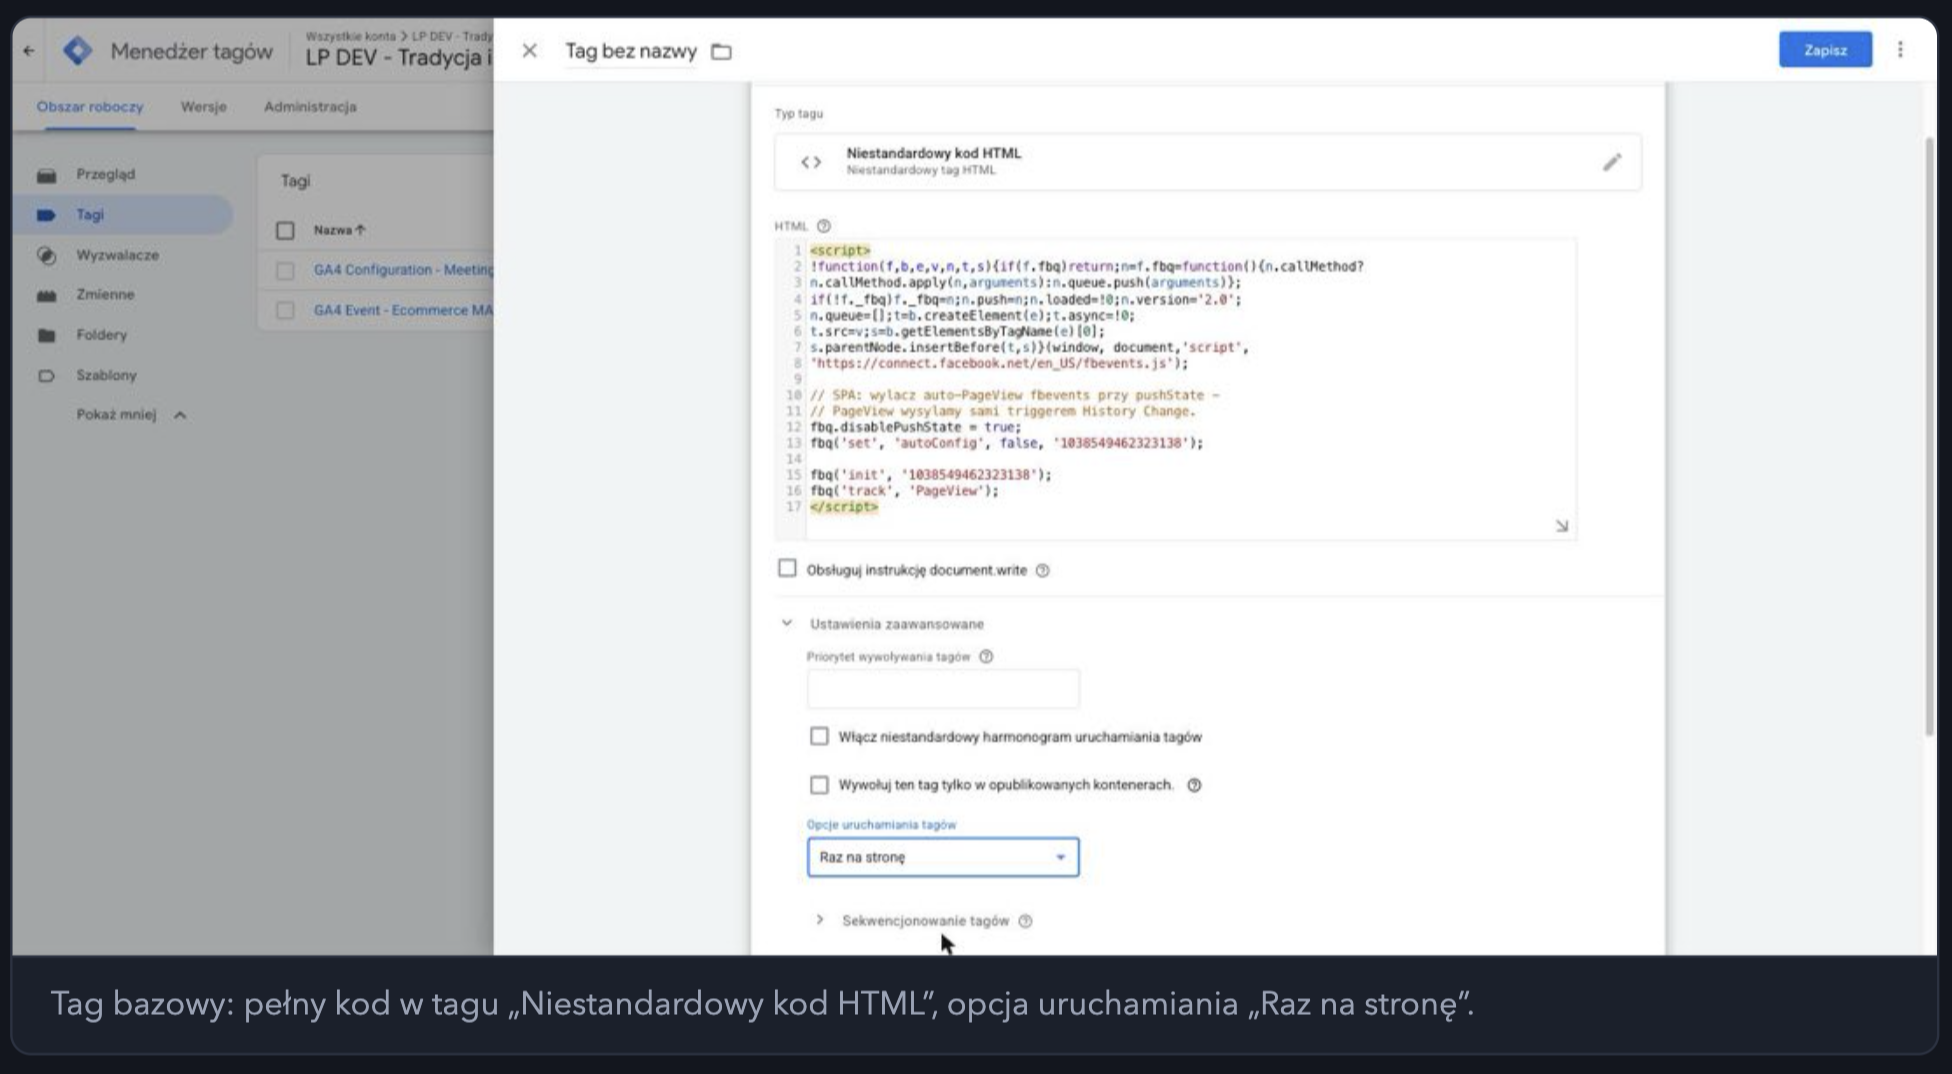
Task: Click the Foldery sidebar folder icon
Action: pyautogui.click(x=46, y=335)
